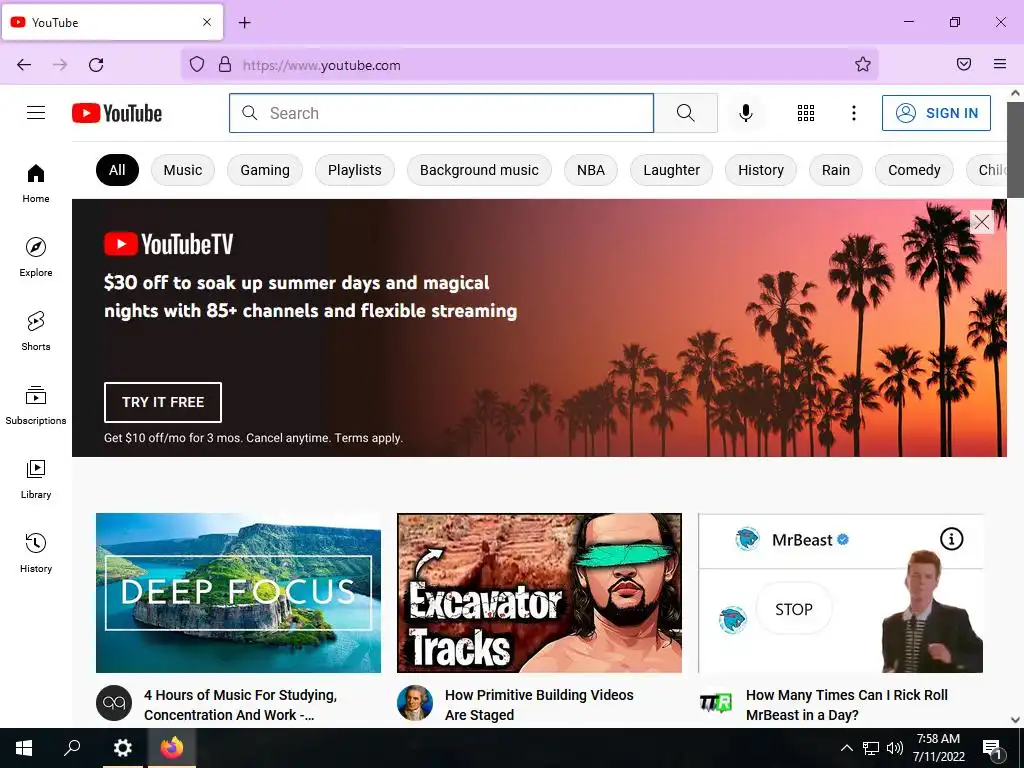Click the magnifier search button beside the search box
The width and height of the screenshot is (1024, 768).
pos(686,113)
